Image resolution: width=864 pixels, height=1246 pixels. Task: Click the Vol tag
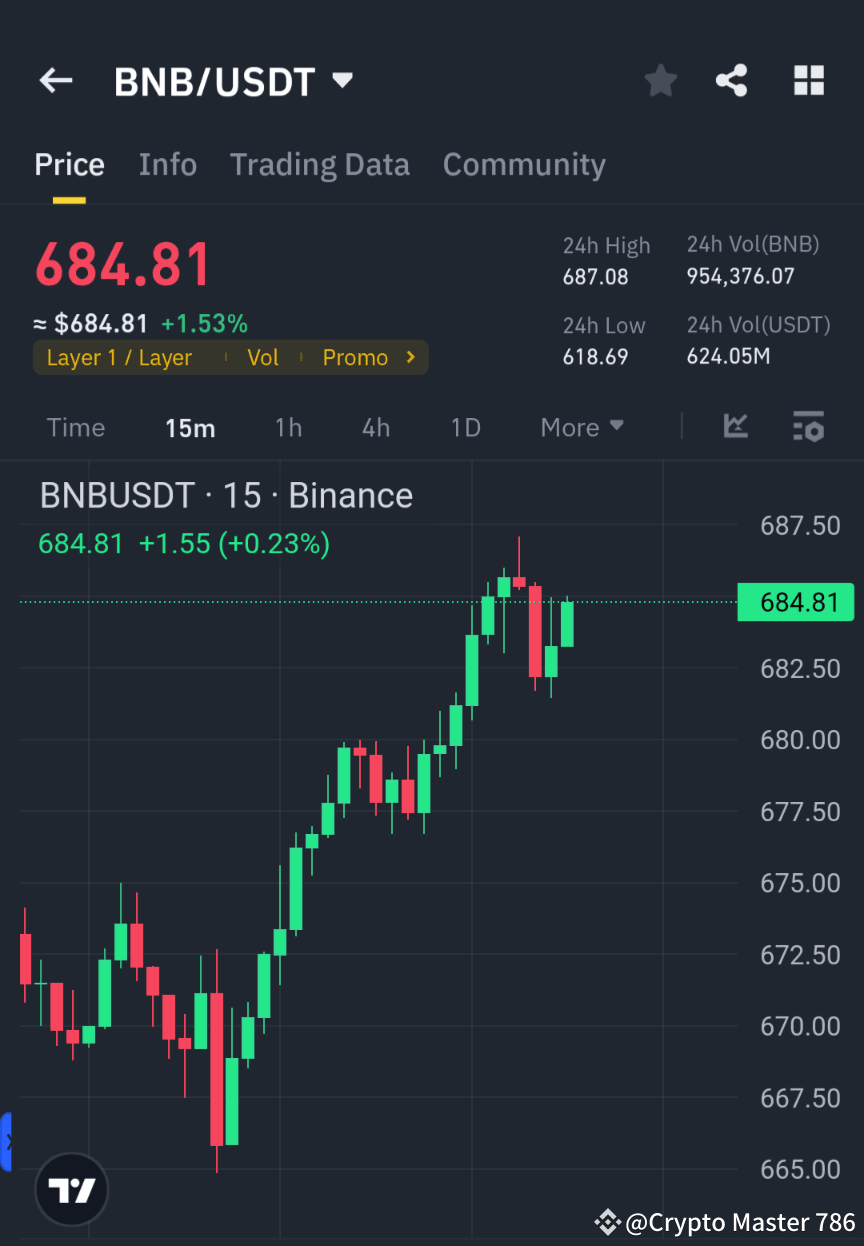[263, 357]
